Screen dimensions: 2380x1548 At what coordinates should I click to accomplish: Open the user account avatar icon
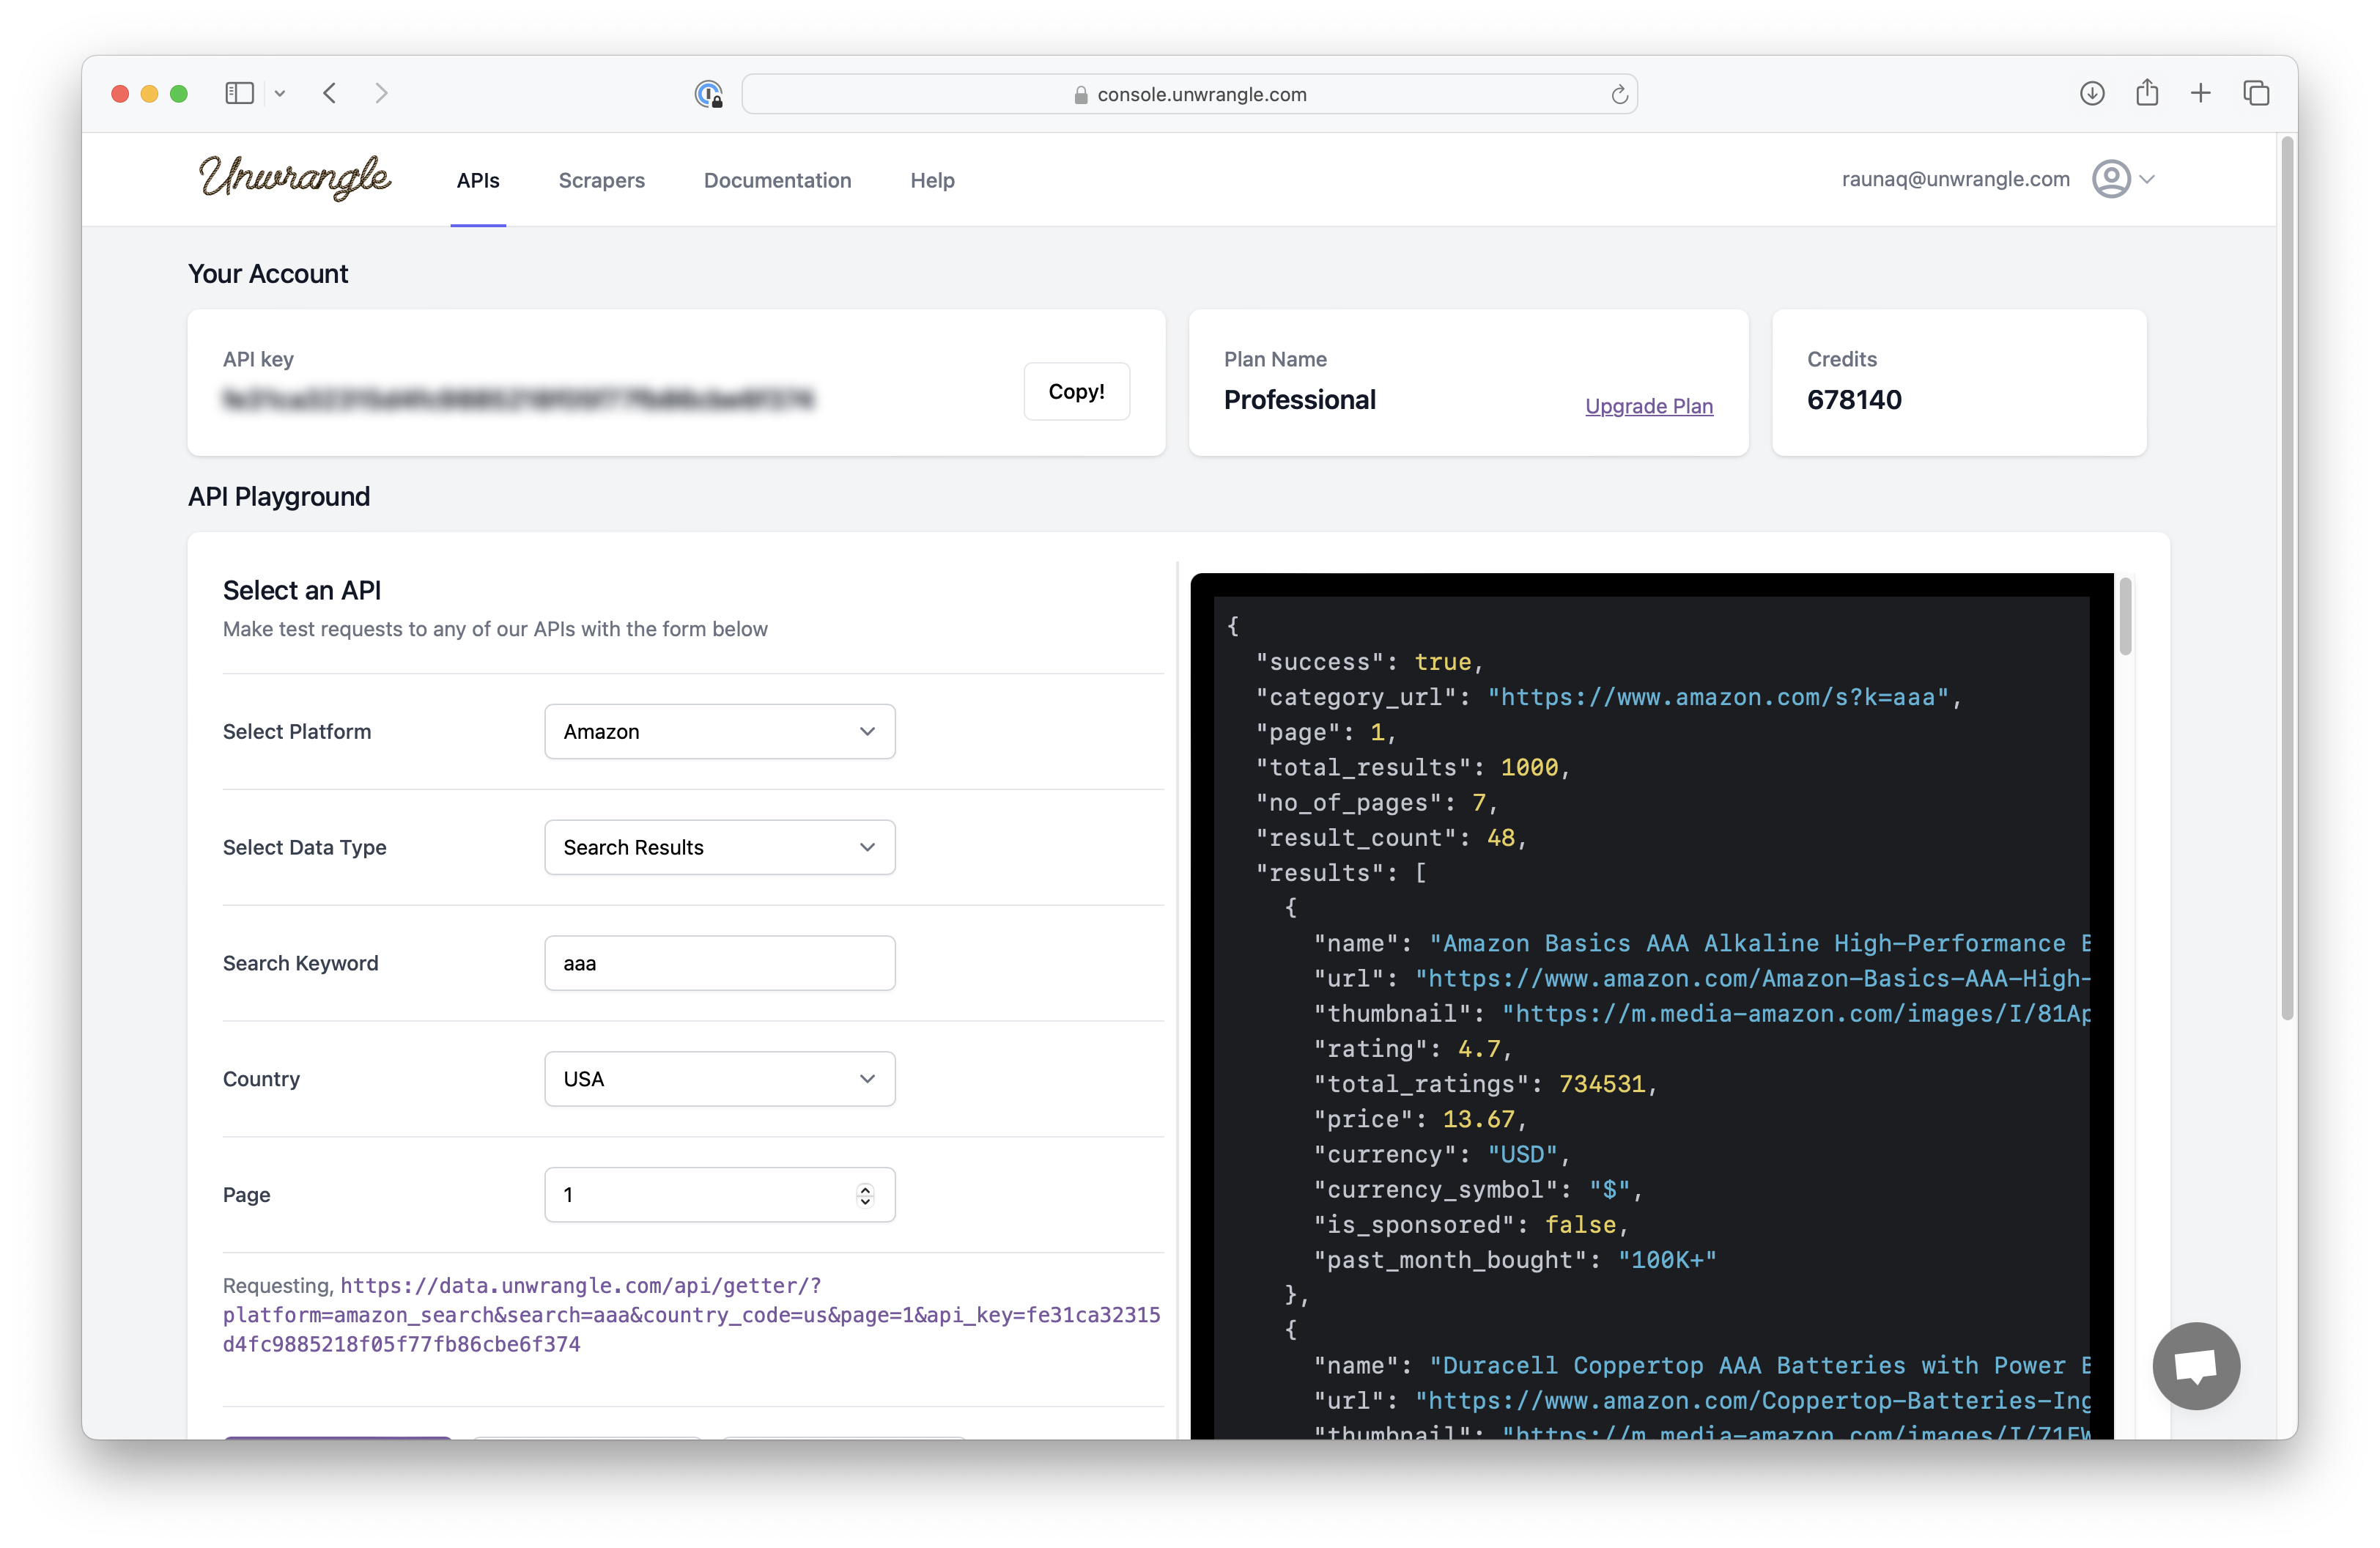[x=2111, y=179]
